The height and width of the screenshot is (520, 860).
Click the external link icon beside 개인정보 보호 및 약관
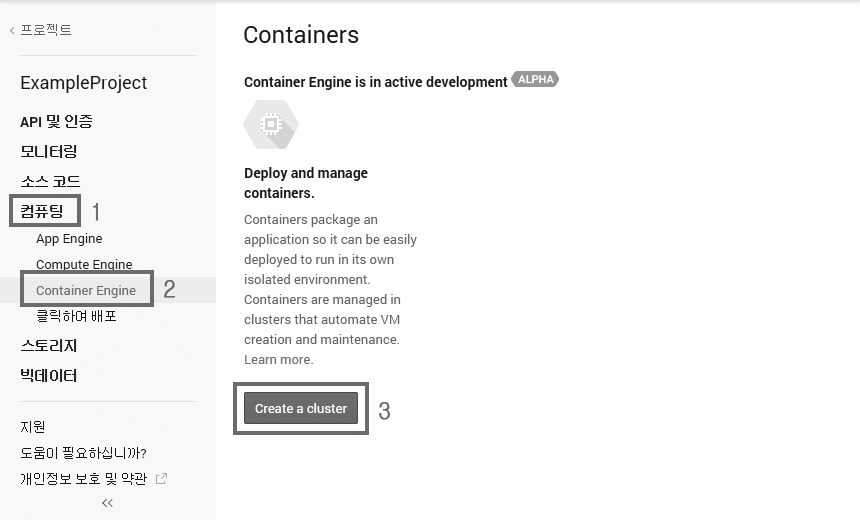tap(161, 479)
